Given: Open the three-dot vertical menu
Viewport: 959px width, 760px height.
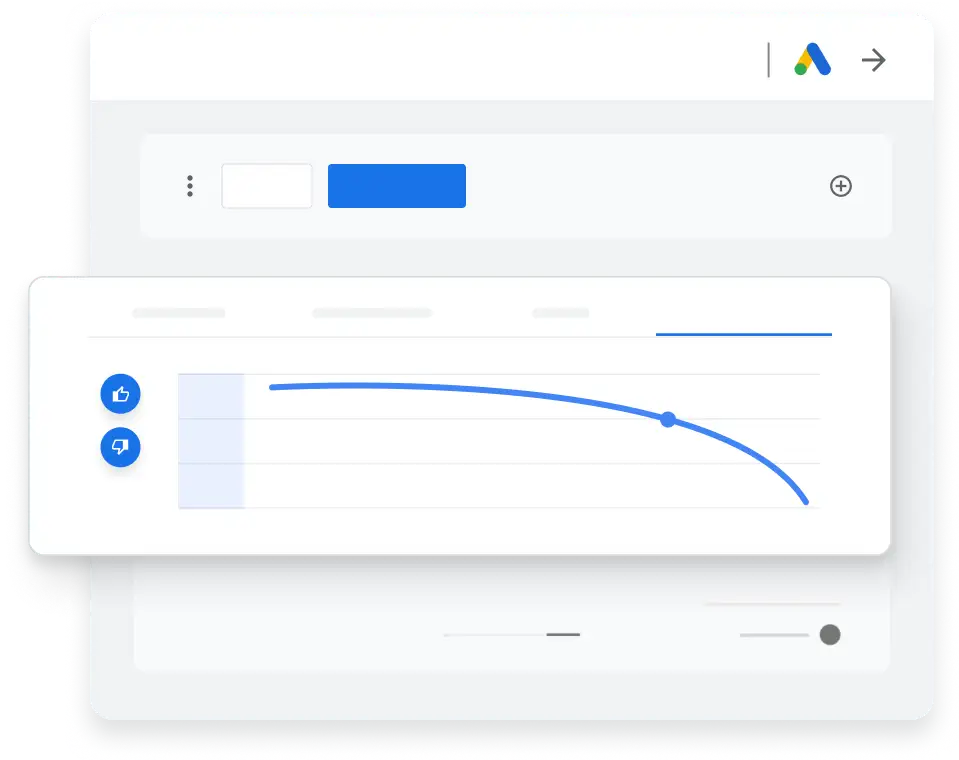Looking at the screenshot, I should (190, 186).
